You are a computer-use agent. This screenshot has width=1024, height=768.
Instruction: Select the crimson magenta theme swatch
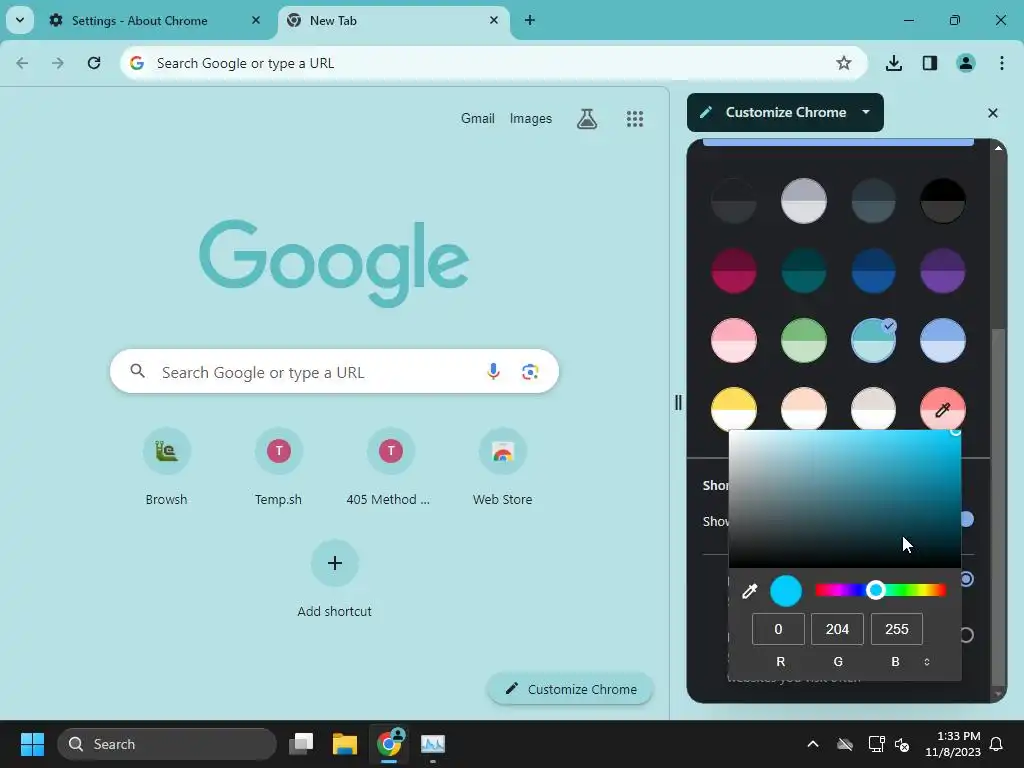734,270
